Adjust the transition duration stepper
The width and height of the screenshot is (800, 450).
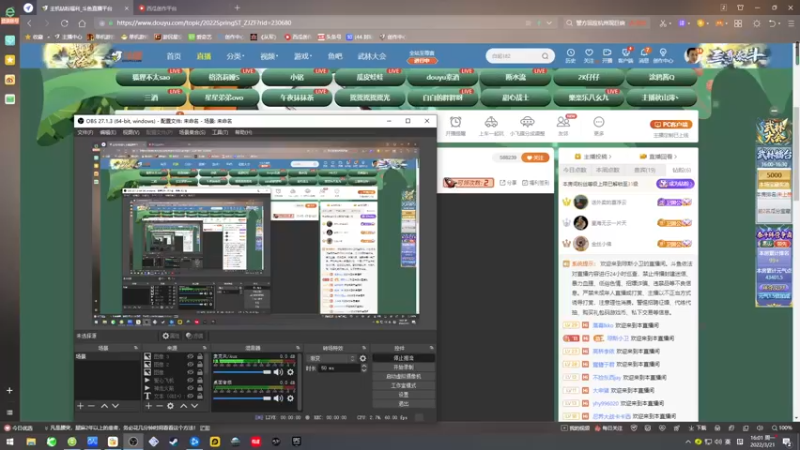tap(364, 368)
